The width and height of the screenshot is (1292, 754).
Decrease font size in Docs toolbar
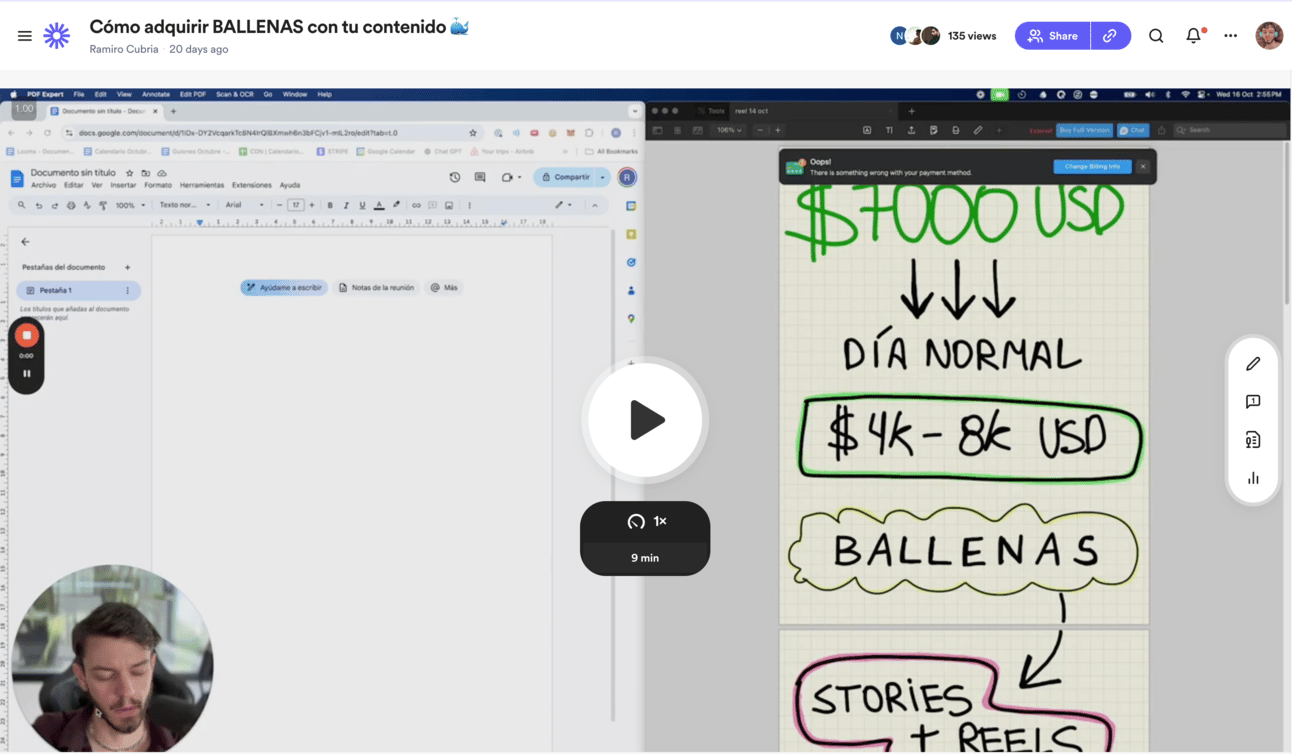pos(280,205)
